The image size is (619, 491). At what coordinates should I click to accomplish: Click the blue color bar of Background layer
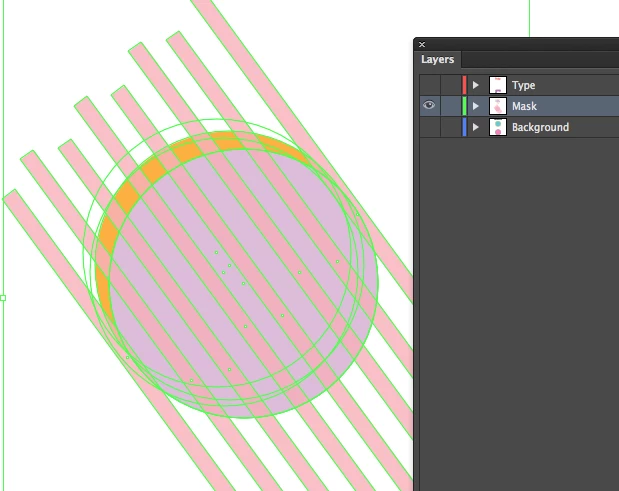(x=464, y=127)
